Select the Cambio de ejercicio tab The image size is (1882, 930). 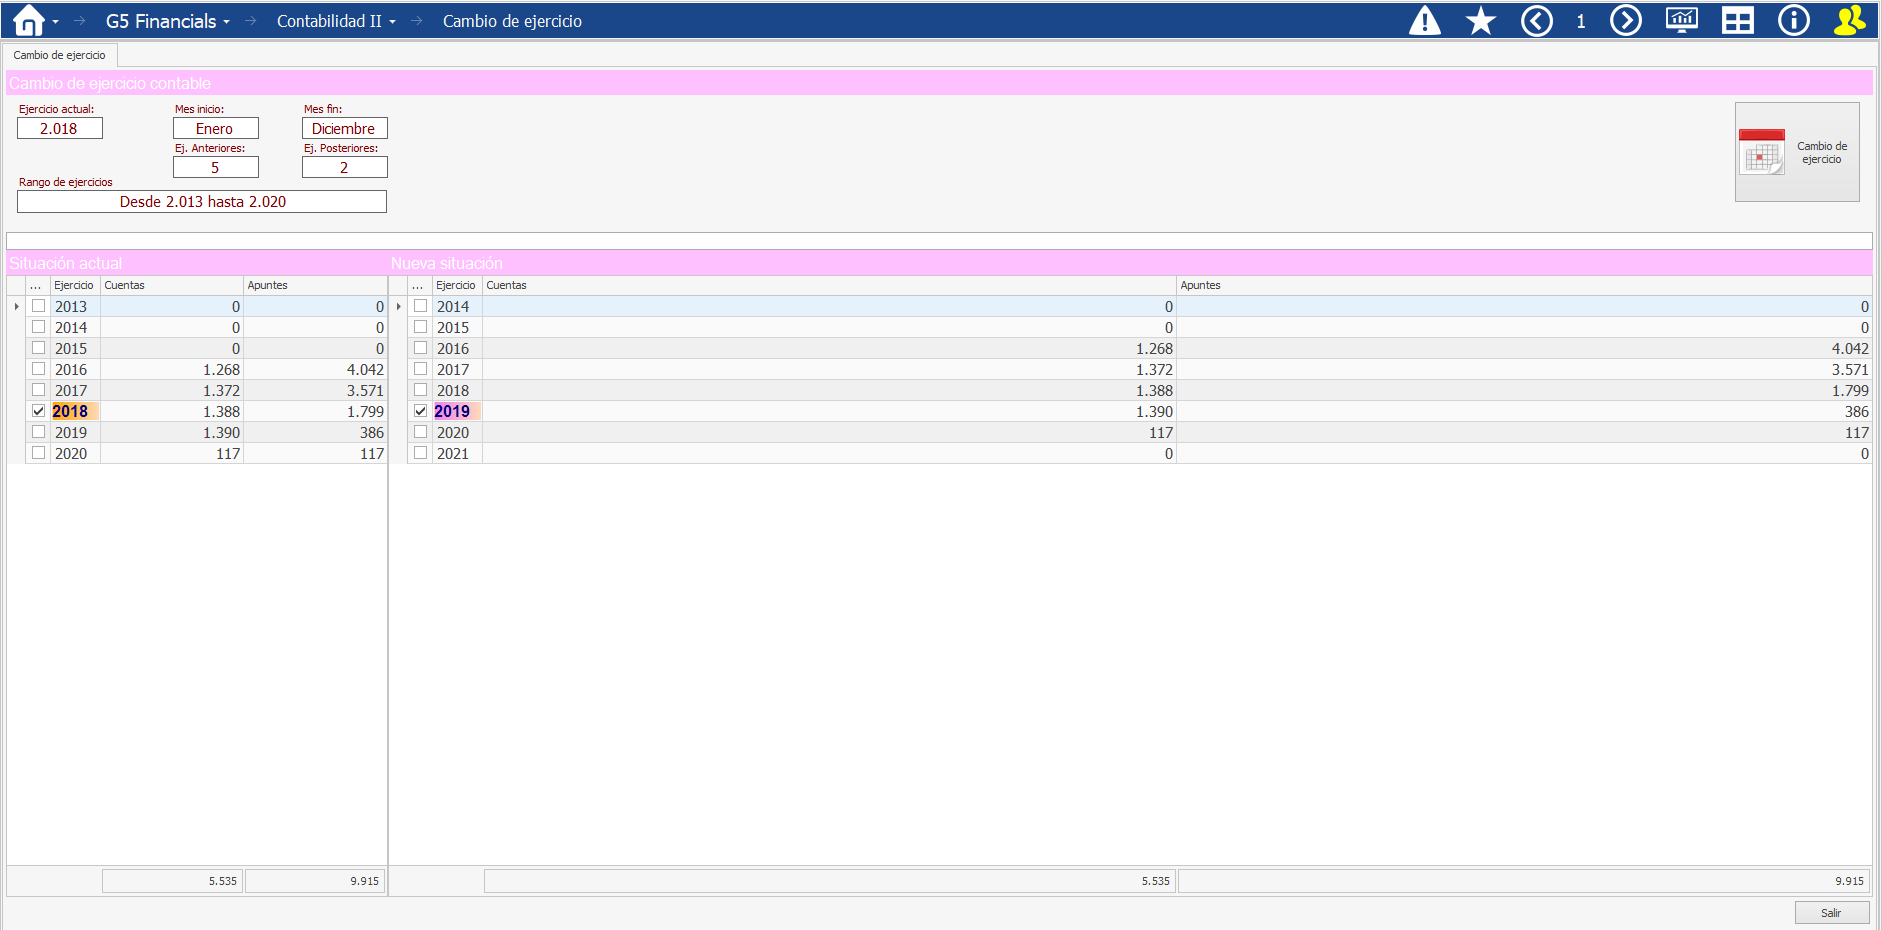click(x=59, y=55)
